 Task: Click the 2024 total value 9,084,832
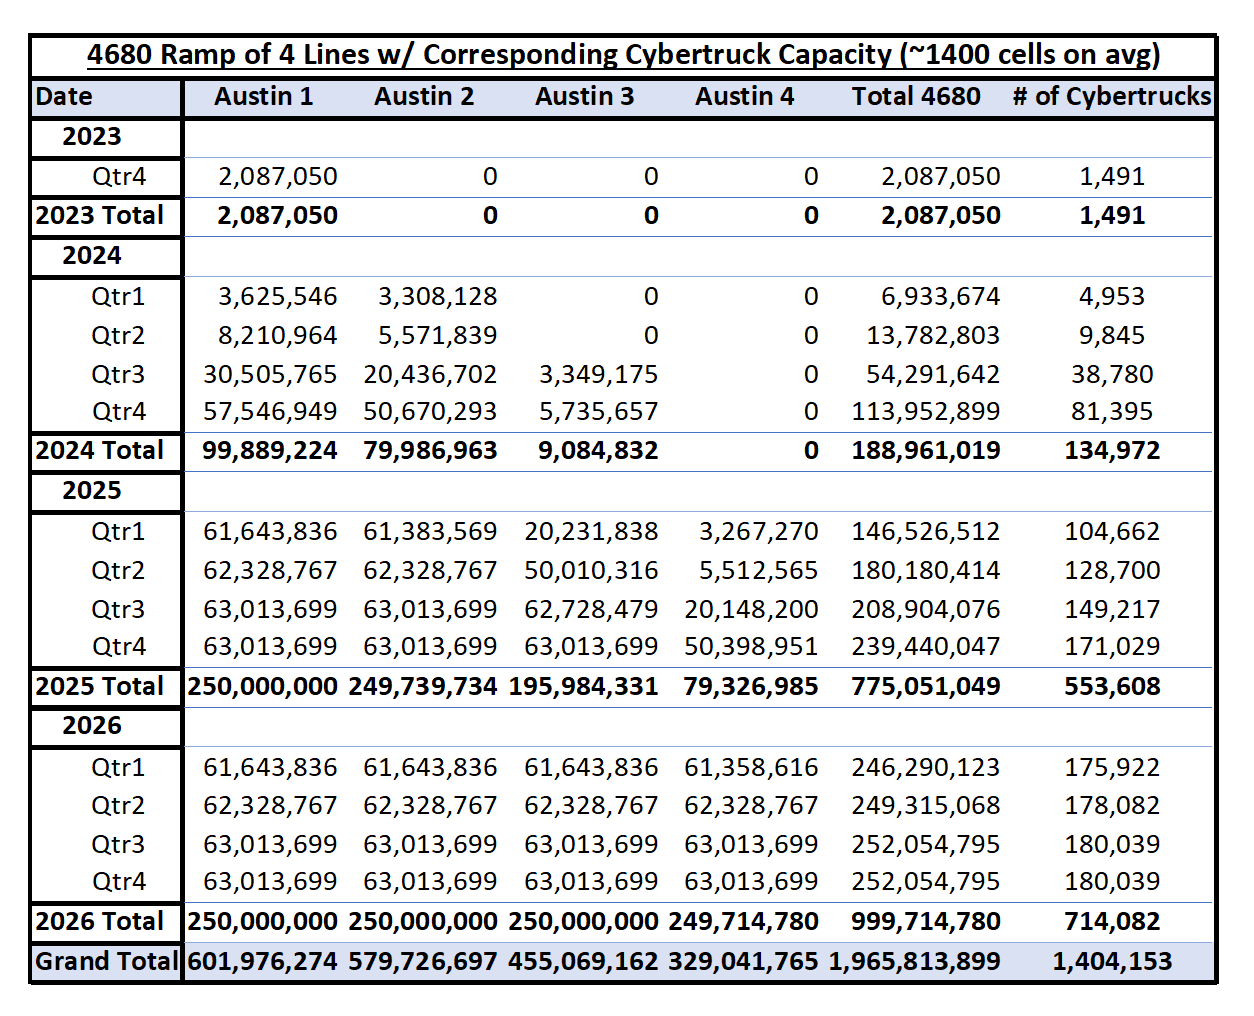(x=599, y=451)
